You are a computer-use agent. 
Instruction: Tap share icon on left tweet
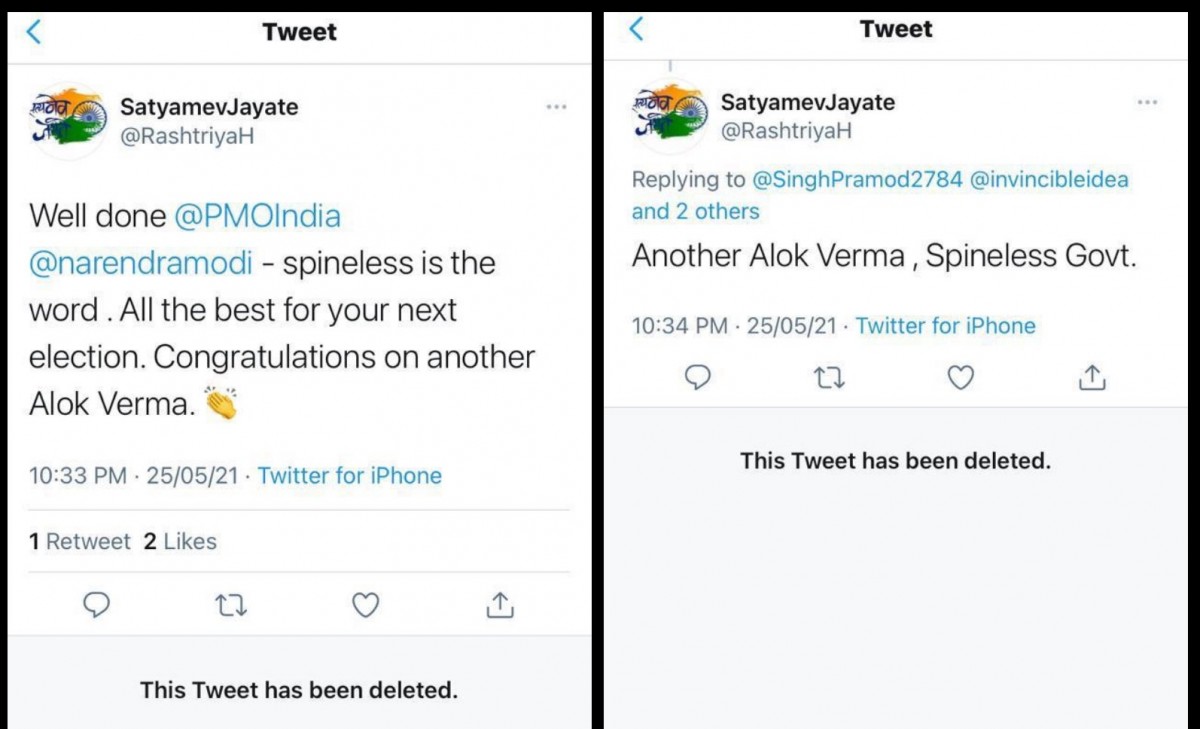click(x=500, y=604)
